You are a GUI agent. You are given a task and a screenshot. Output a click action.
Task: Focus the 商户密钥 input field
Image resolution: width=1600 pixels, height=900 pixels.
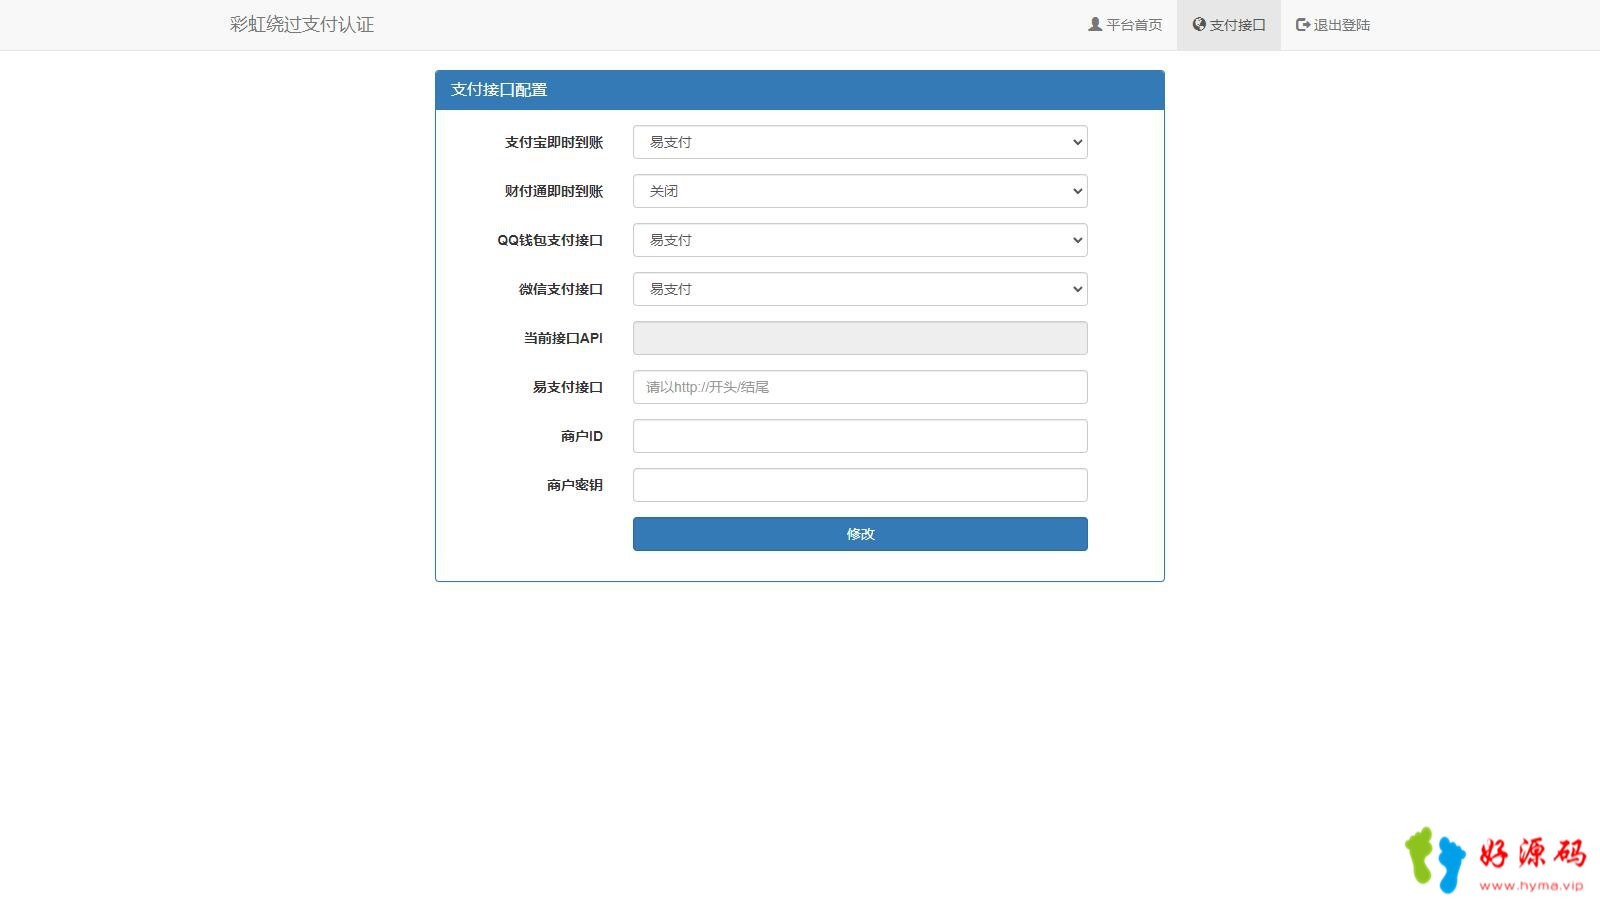860,485
